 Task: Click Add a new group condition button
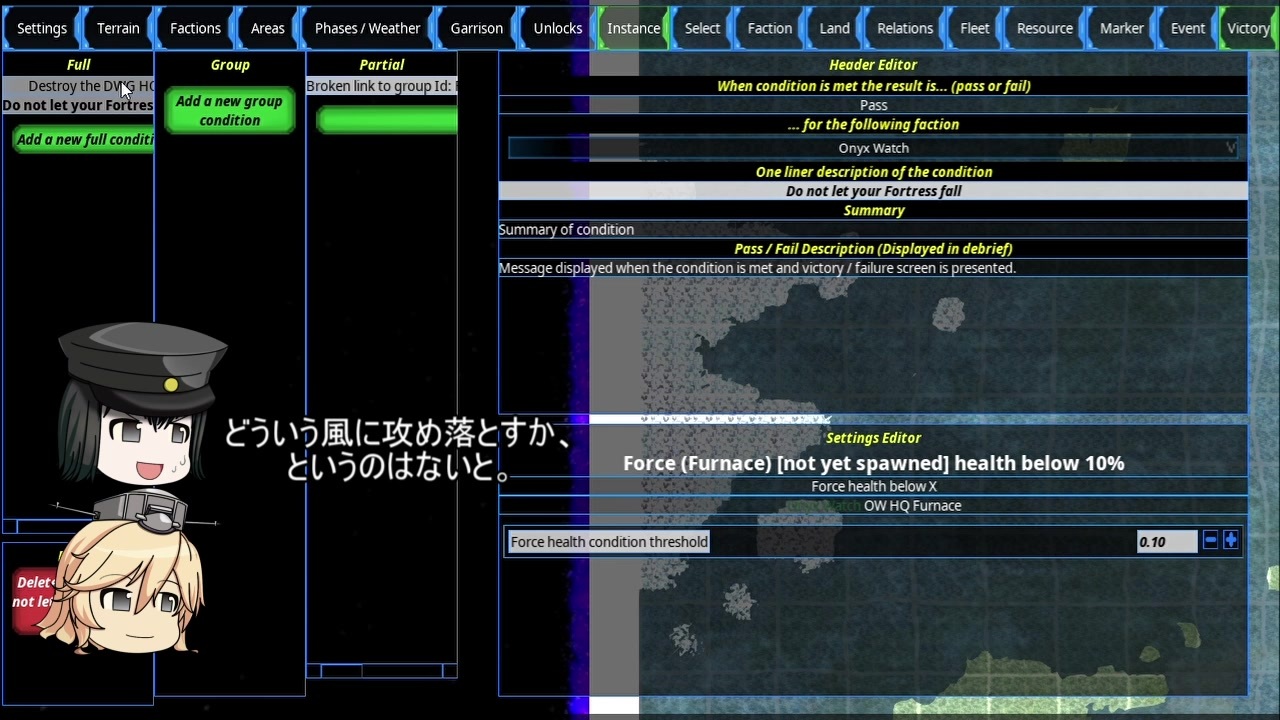(x=230, y=111)
